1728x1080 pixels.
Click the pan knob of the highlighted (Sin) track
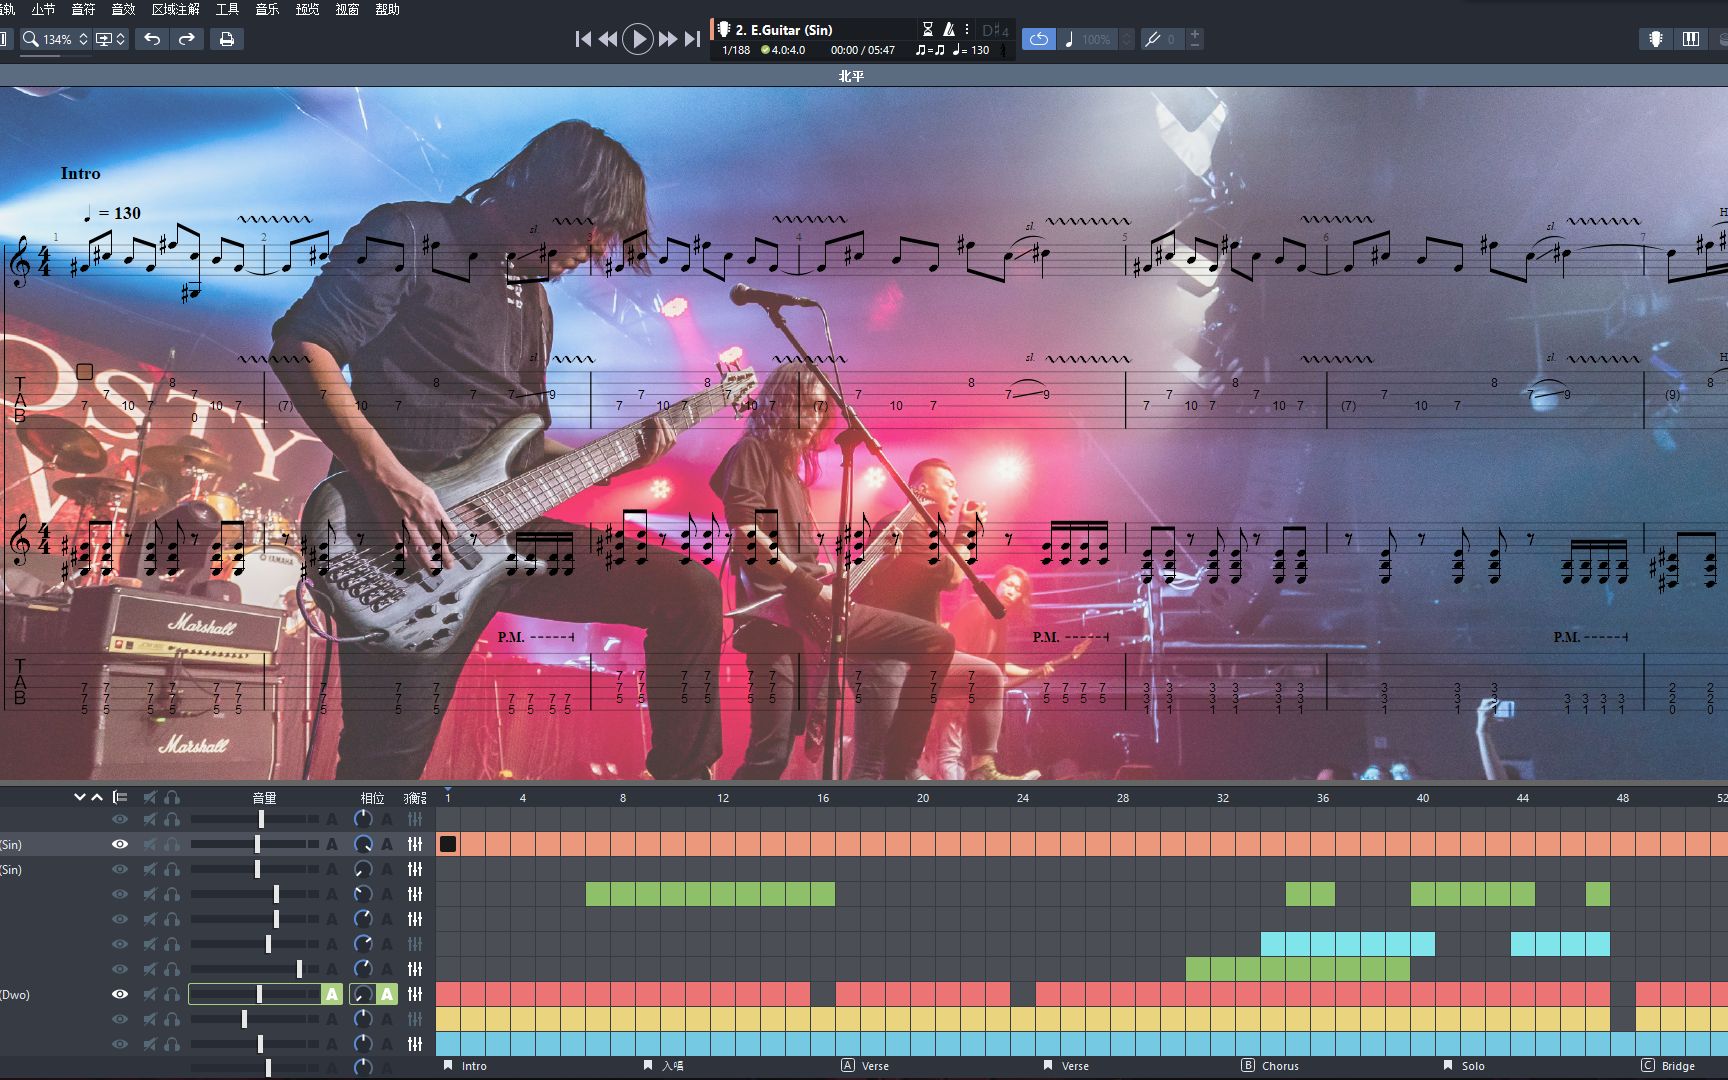click(x=363, y=844)
